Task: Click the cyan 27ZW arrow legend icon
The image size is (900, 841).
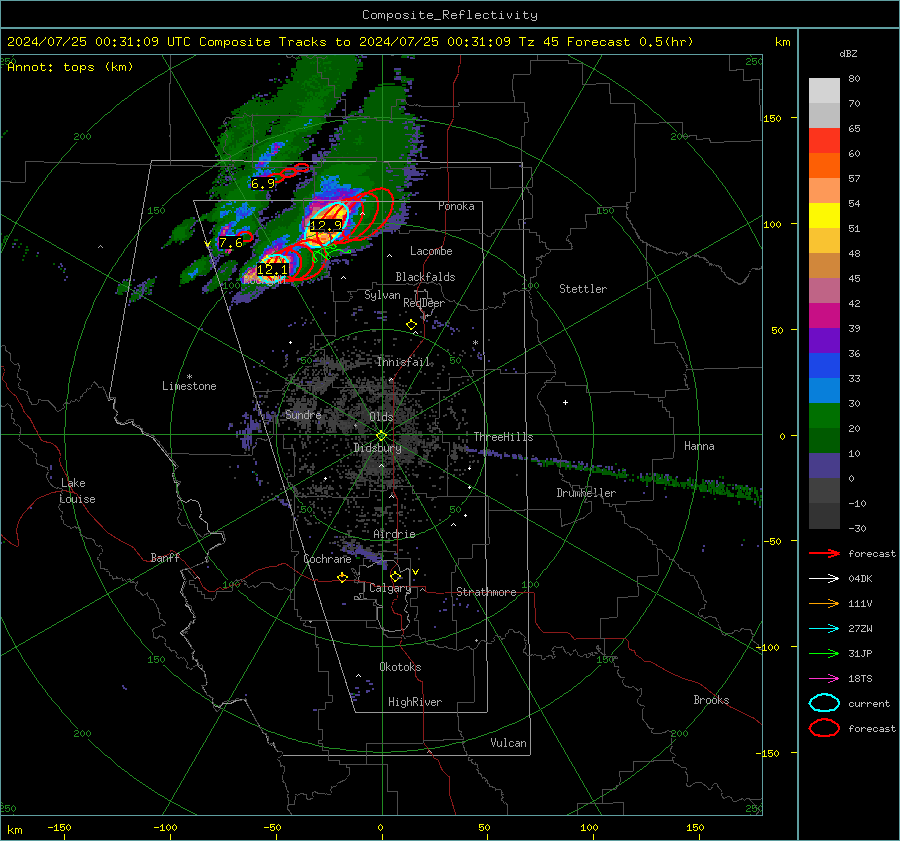Action: point(824,629)
